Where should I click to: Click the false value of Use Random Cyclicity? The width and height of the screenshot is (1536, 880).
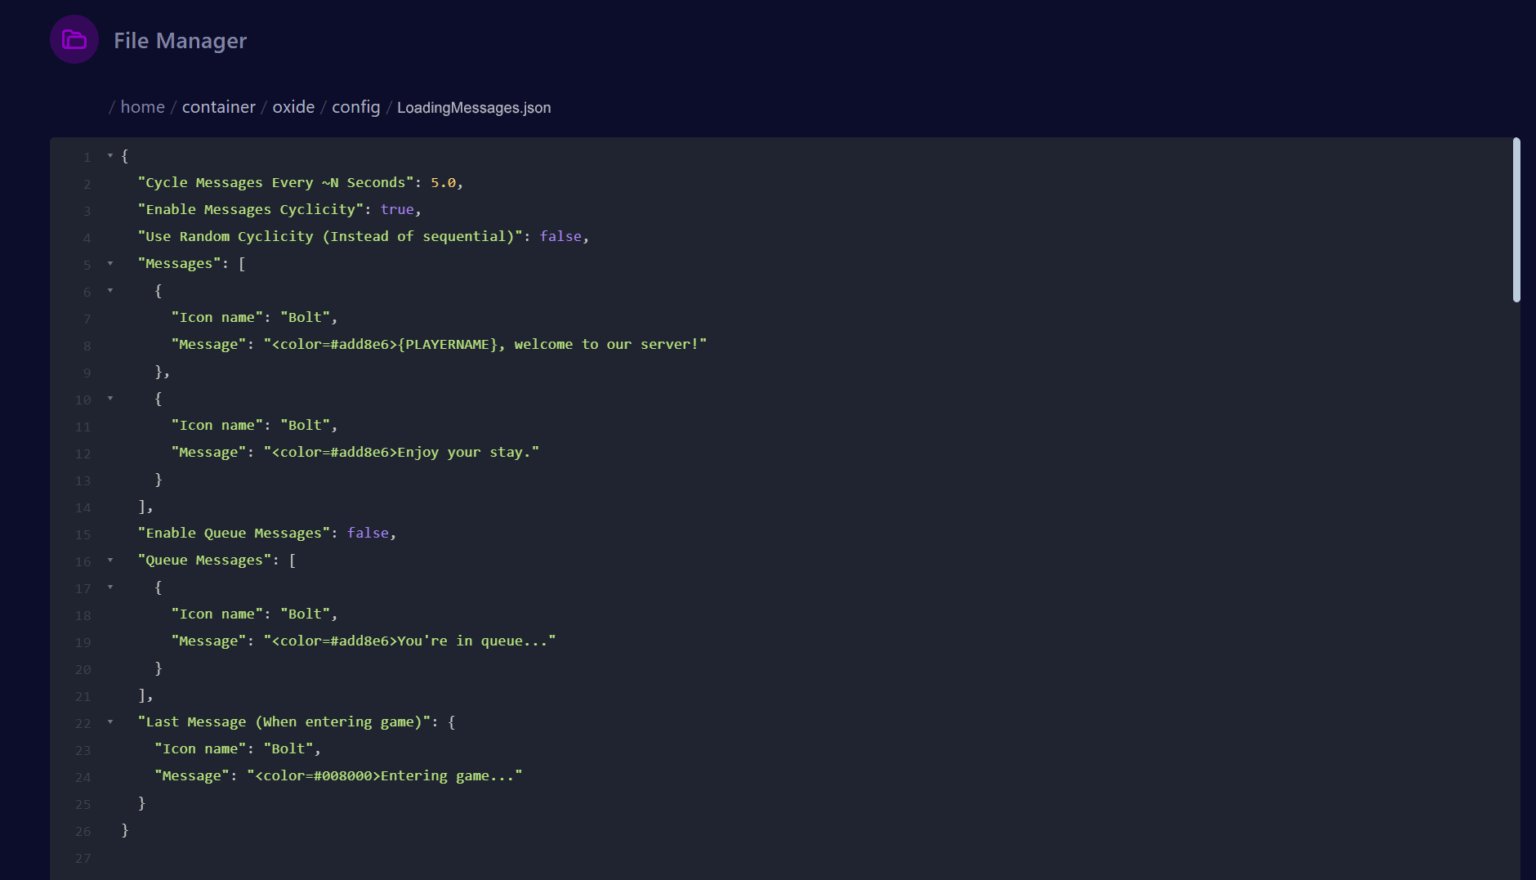tap(561, 237)
